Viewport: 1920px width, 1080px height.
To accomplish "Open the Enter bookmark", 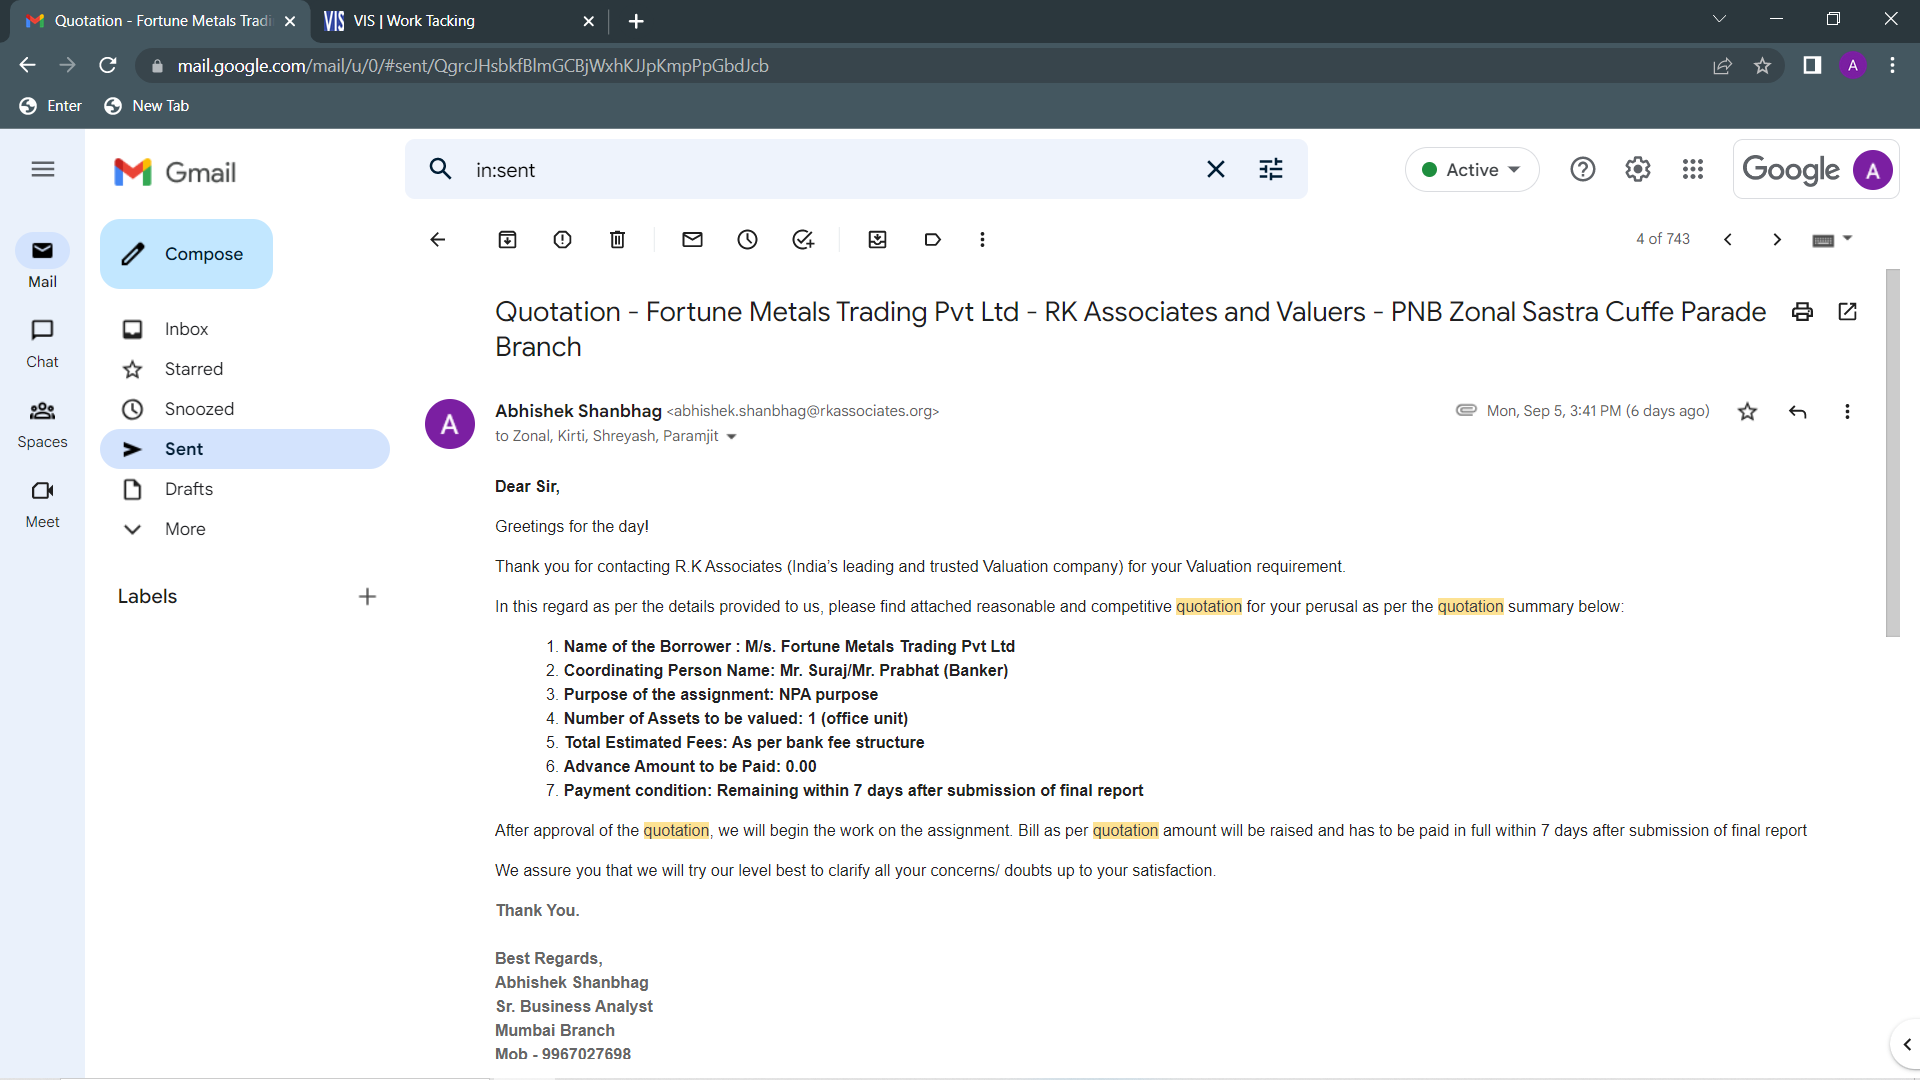I will 51,106.
